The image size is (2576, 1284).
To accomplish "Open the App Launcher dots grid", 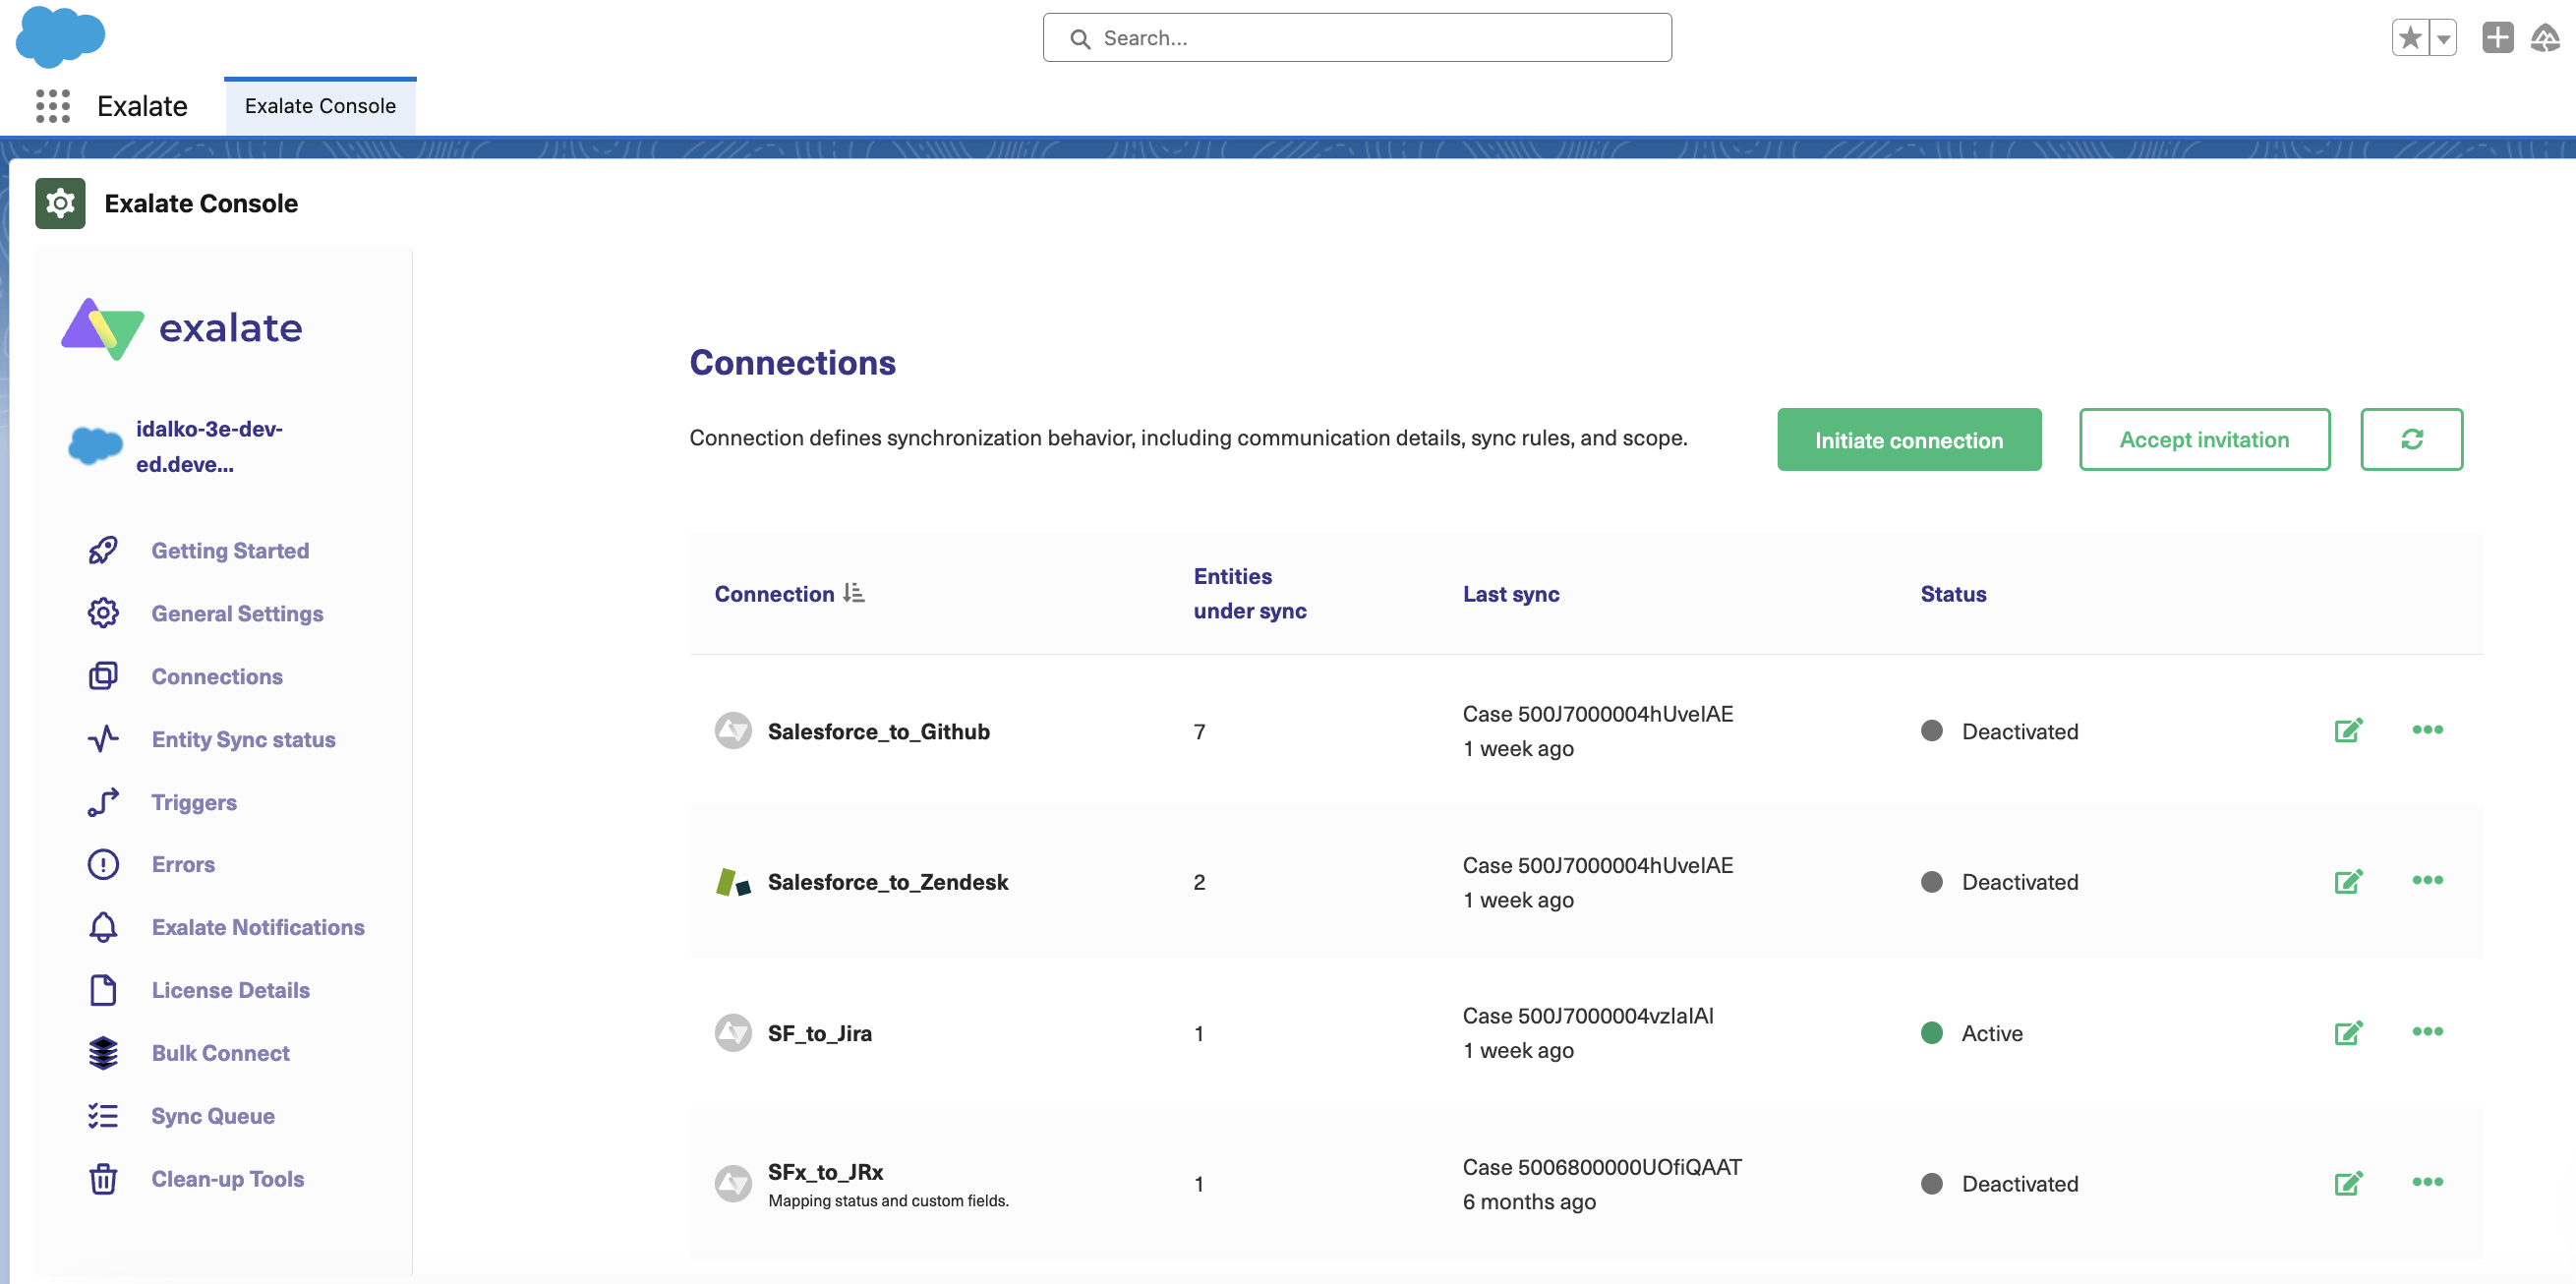I will (x=53, y=106).
